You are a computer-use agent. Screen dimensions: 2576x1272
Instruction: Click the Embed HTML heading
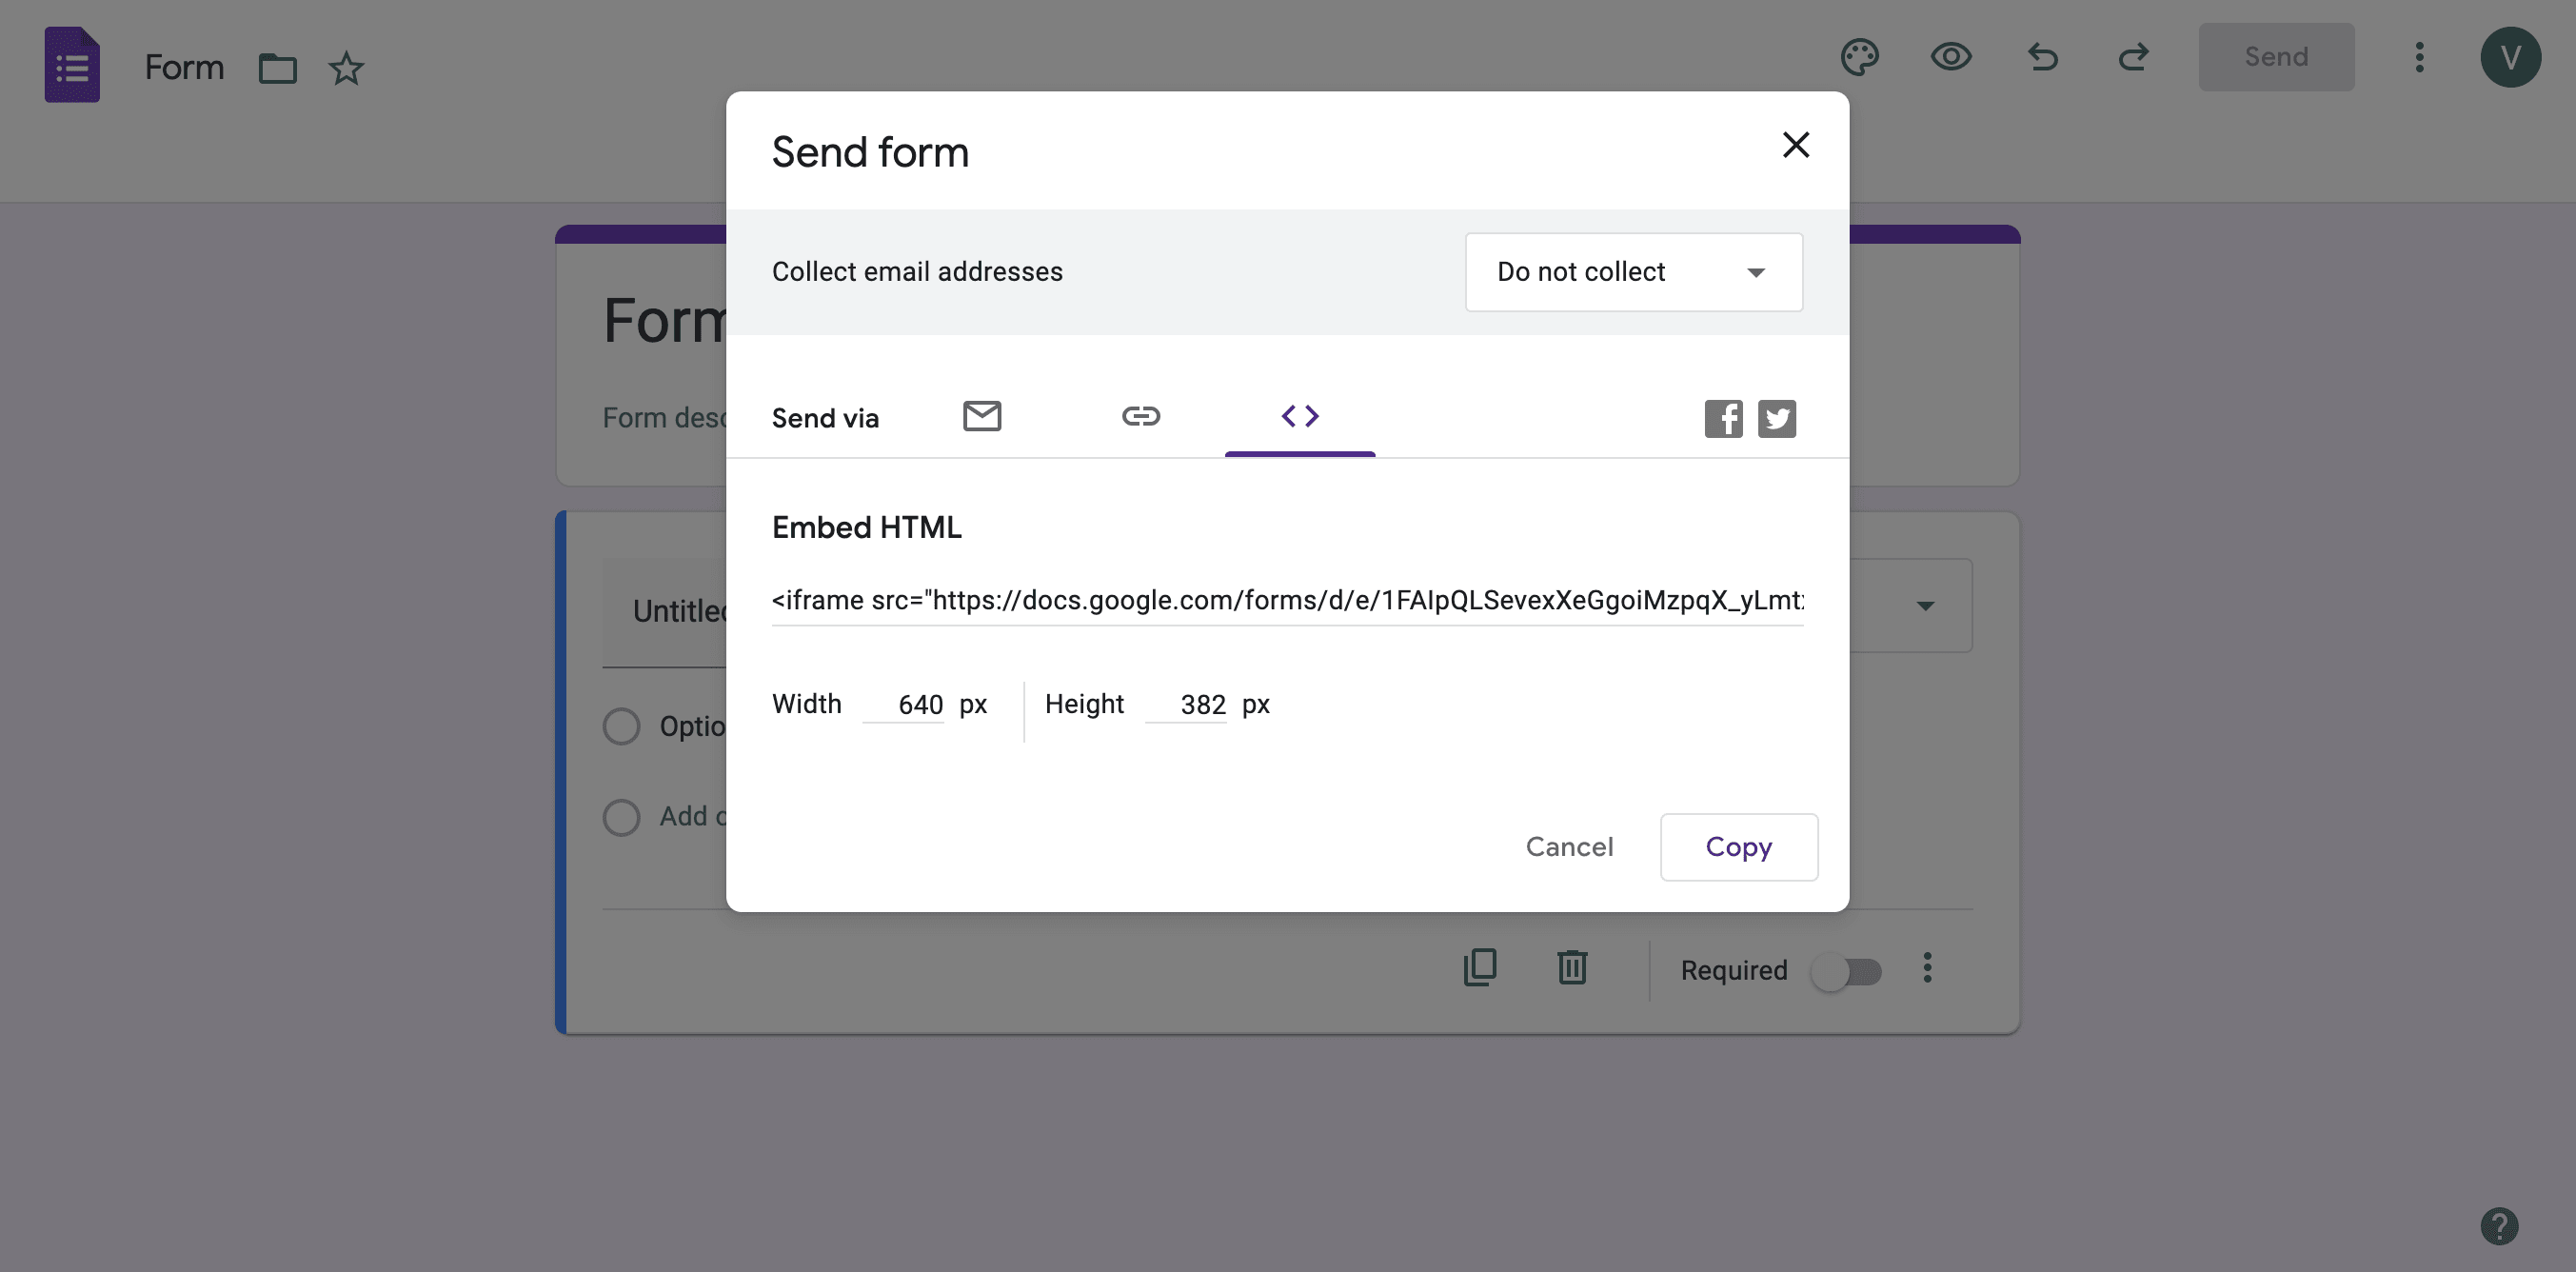[x=866, y=528]
